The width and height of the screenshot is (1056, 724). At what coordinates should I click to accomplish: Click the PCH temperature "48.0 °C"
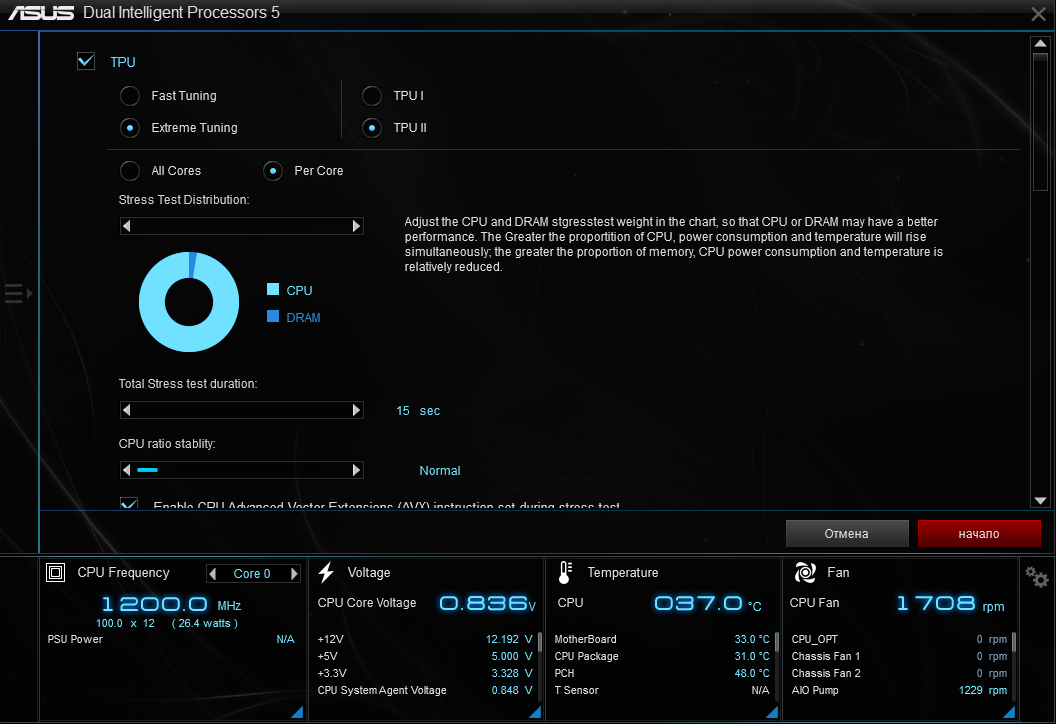point(752,673)
